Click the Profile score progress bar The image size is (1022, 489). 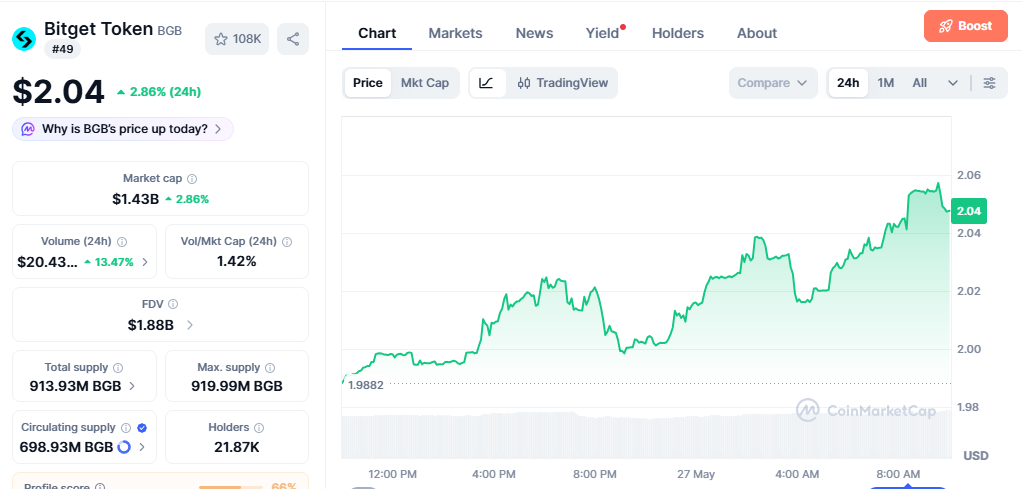[230, 486]
